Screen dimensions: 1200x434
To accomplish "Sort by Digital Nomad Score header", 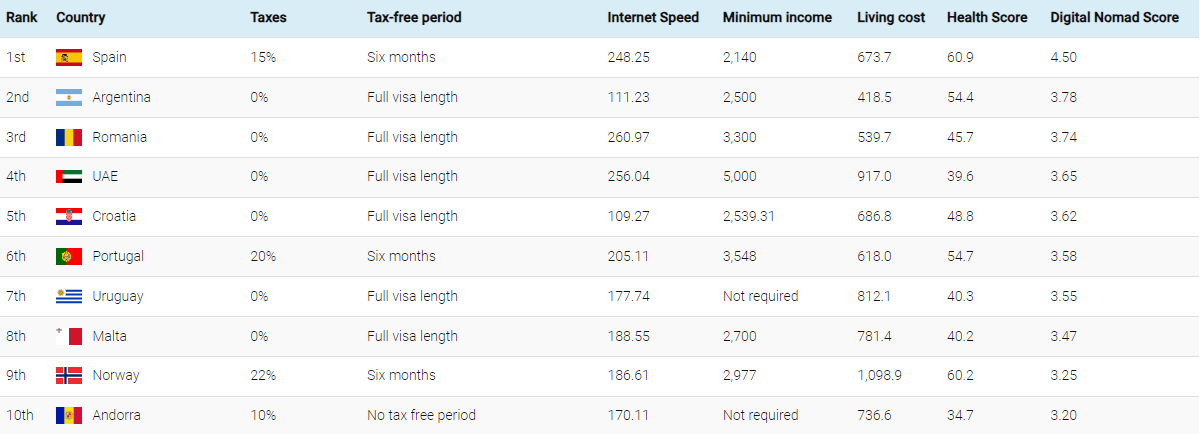I will [1114, 18].
